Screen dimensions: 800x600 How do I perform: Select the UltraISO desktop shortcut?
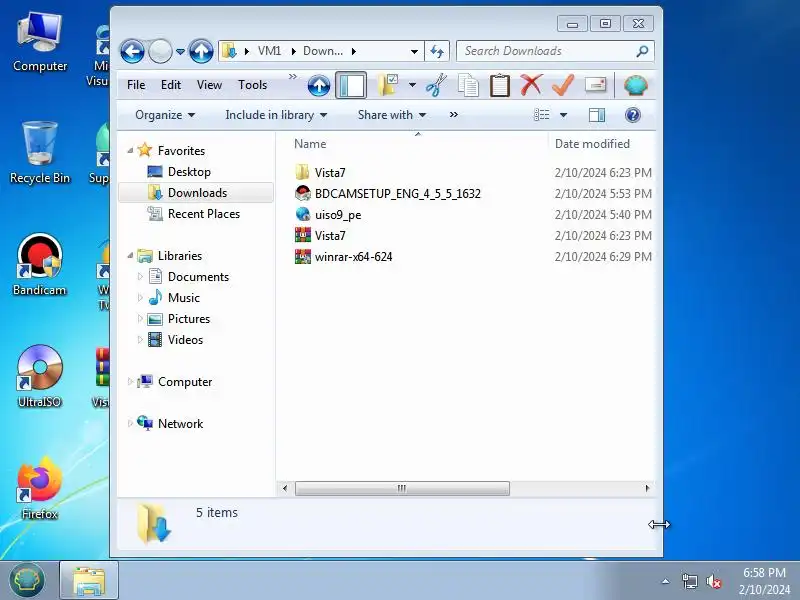point(40,377)
